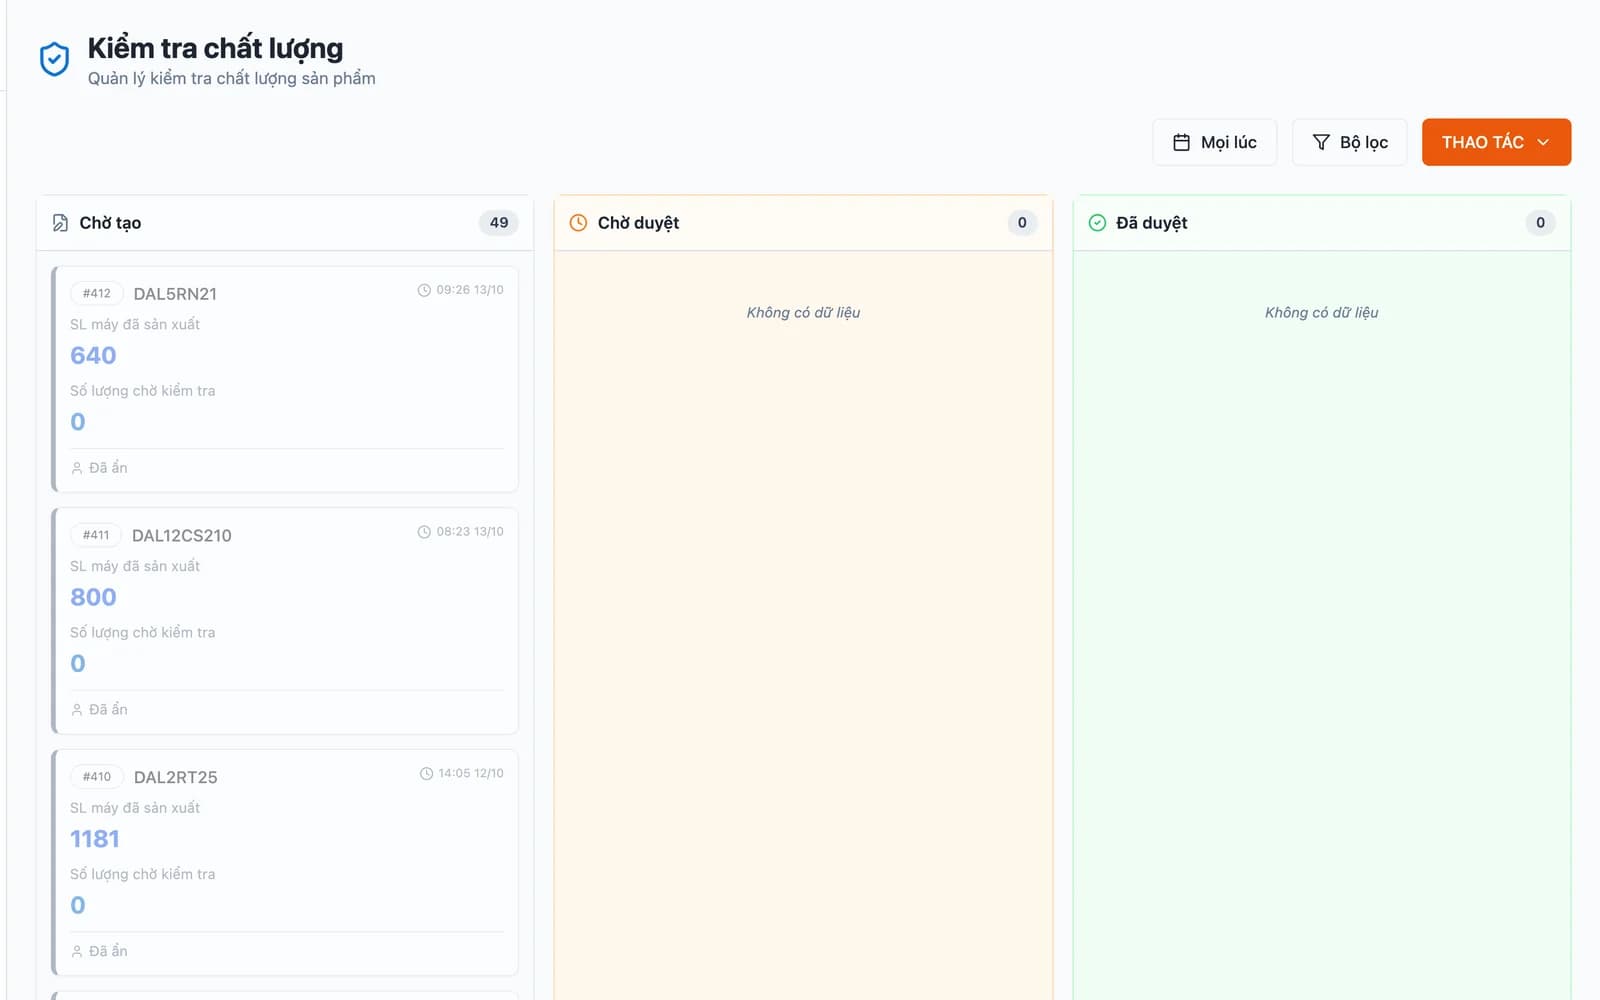Viewport: 1600px width, 1000px height.
Task: Click the #411 tag badge
Action: (x=96, y=535)
